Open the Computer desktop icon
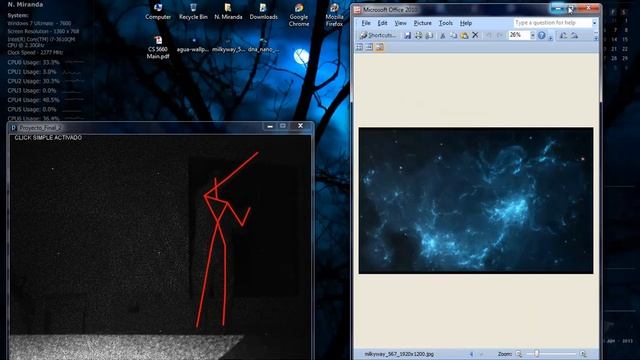640x360 pixels. coord(158,11)
